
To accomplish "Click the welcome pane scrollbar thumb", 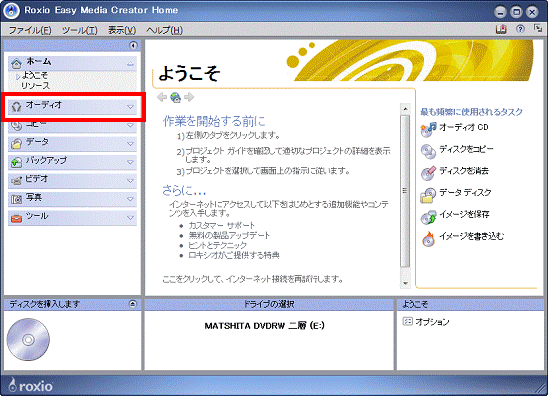I will [405, 191].
